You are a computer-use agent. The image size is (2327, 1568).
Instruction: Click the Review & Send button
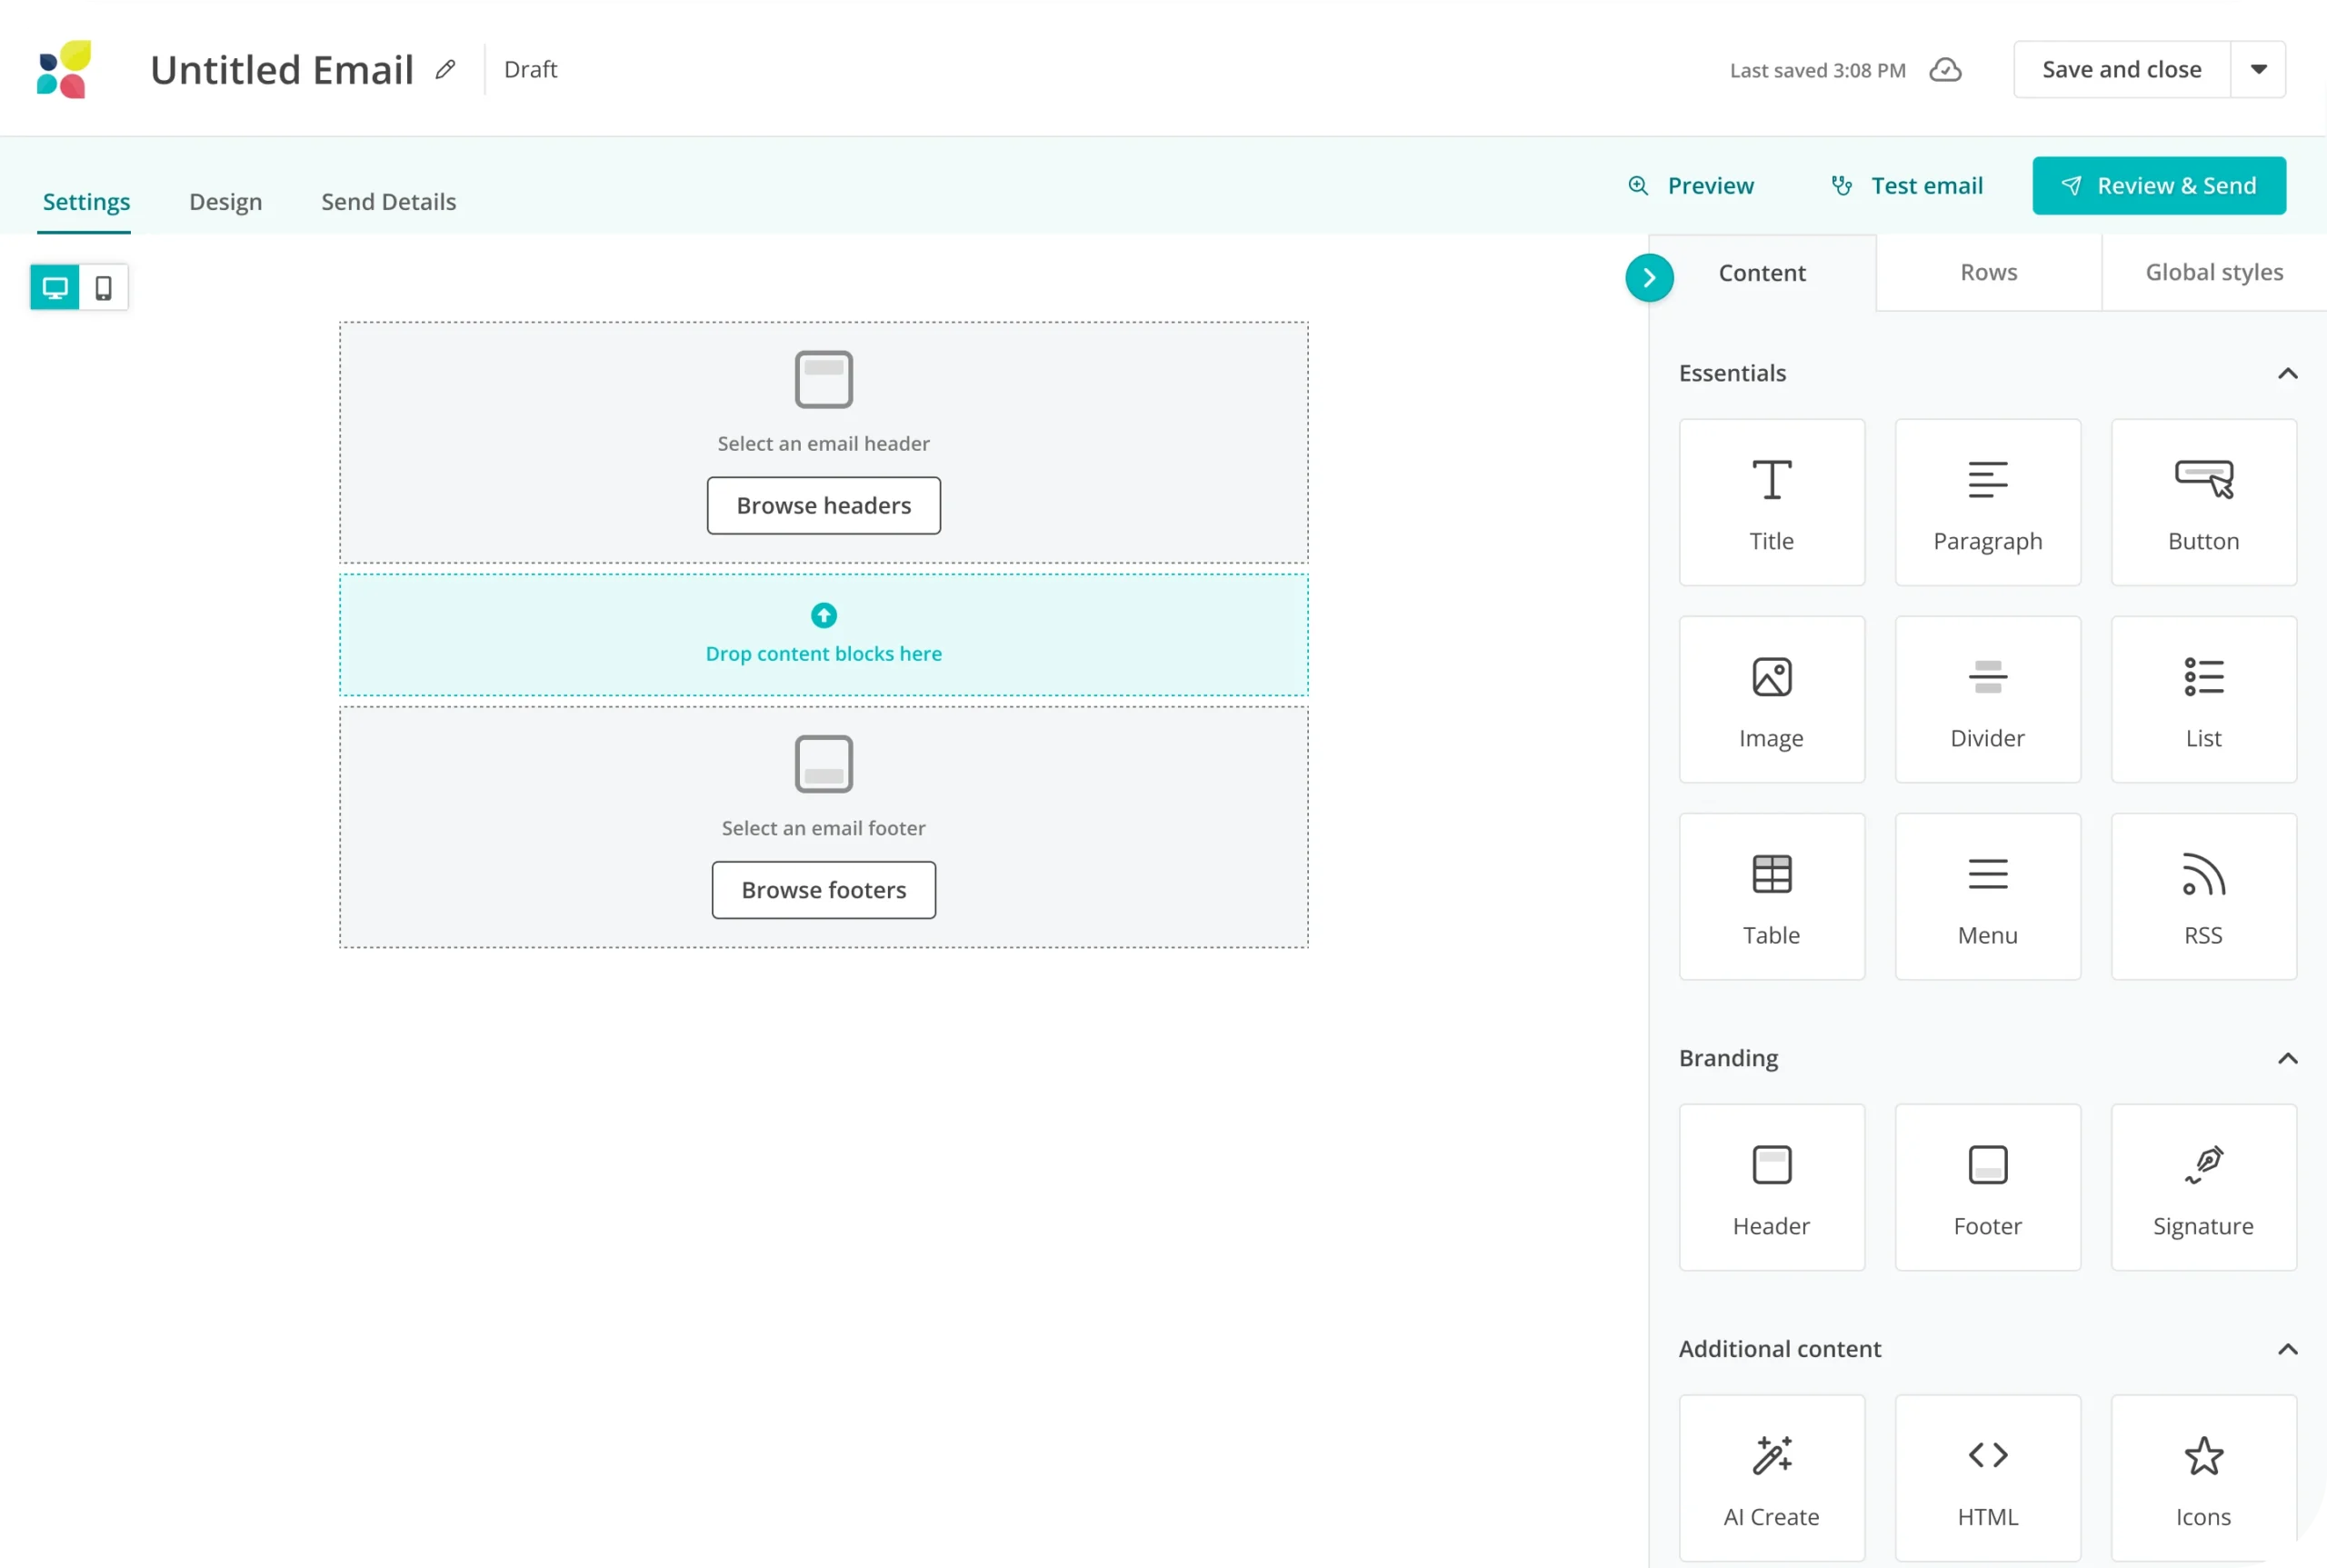2158,186
